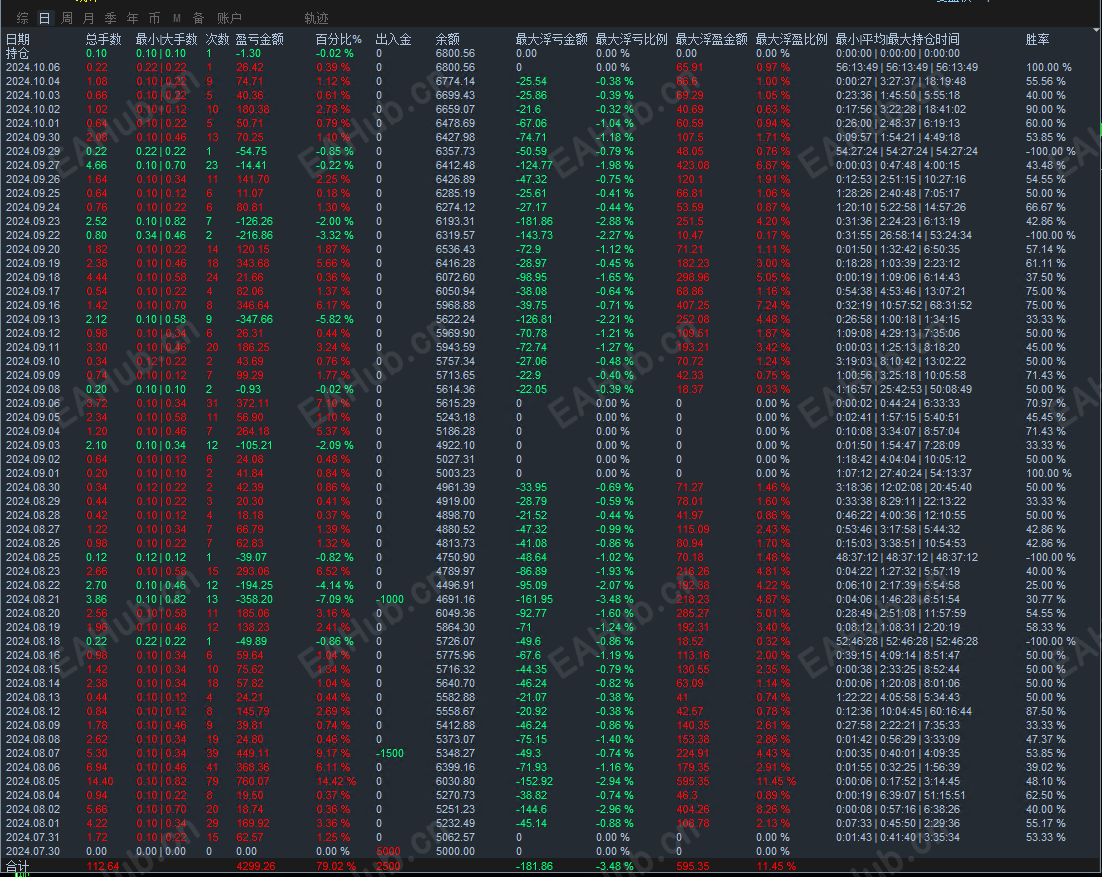1102x877 pixels.
Task: Click the 449.11 profit on 2024.08.07
Action: 253,753
